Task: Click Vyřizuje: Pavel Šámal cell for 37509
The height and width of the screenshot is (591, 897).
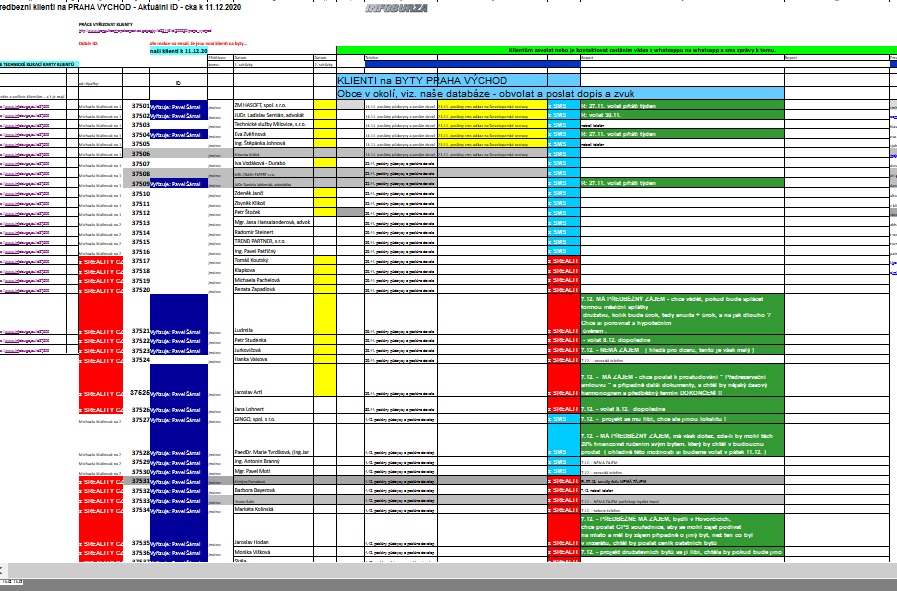Action: coord(178,184)
